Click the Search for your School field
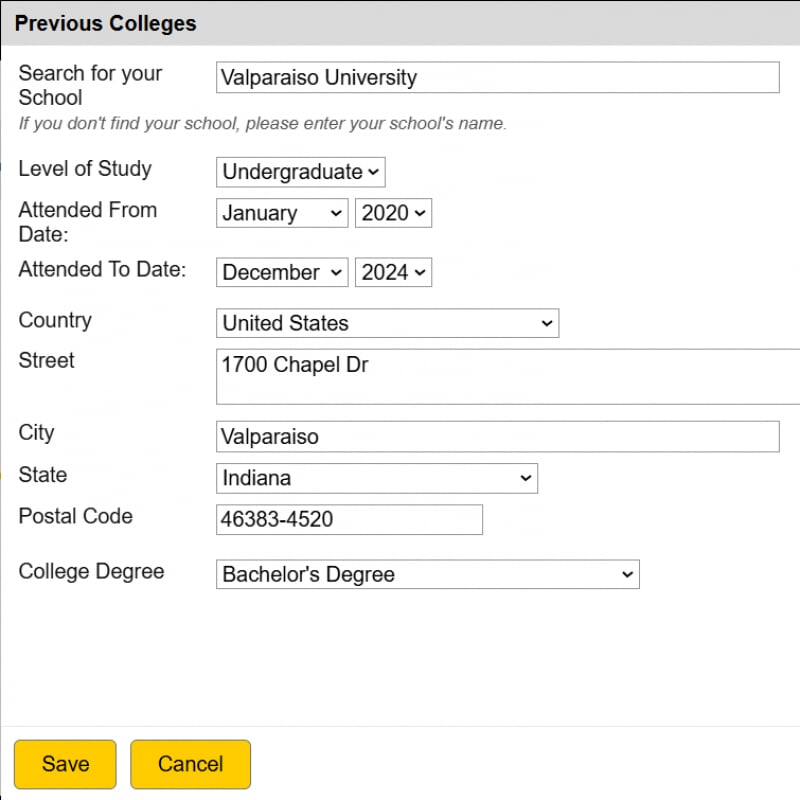800x800 pixels. 497,78
